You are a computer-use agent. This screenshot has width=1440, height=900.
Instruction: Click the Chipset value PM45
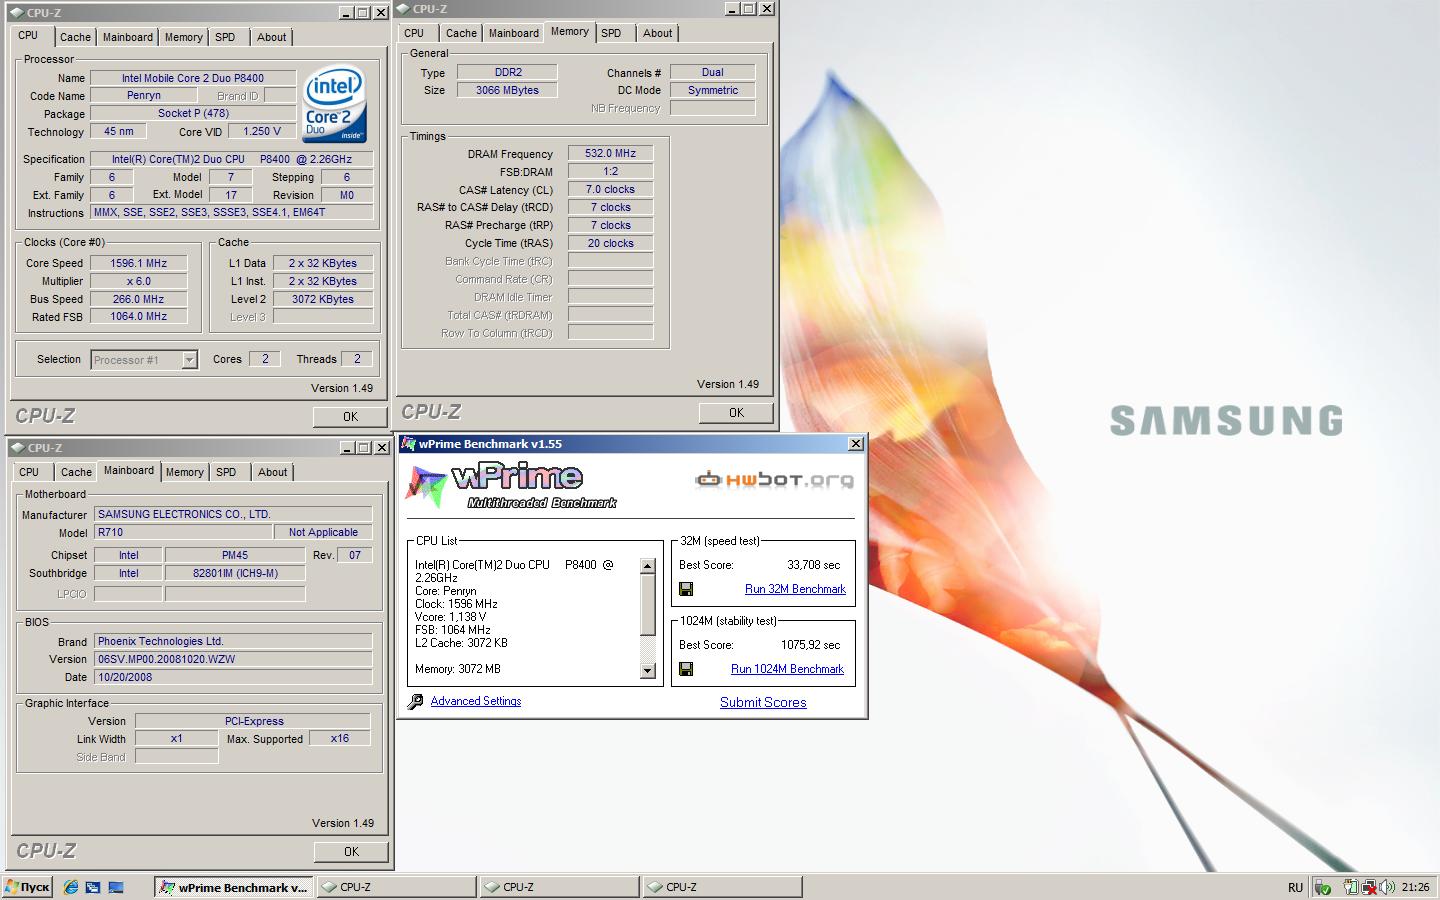(x=235, y=555)
